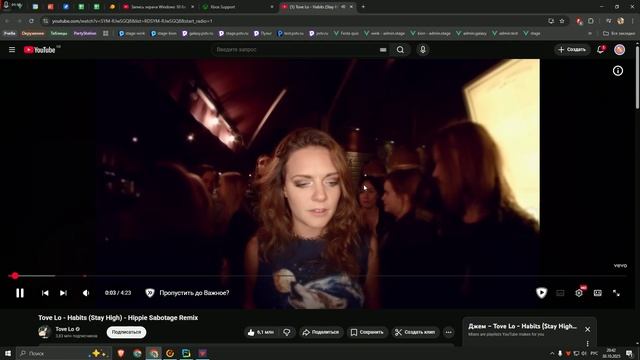Exit full screen mode icon
Screen dimensions: 640x360
tap(616, 293)
